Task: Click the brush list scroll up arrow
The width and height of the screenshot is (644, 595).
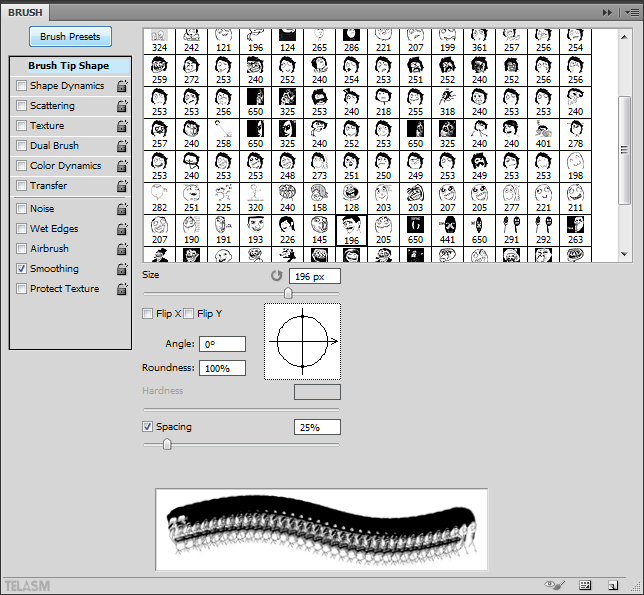Action: point(624,37)
